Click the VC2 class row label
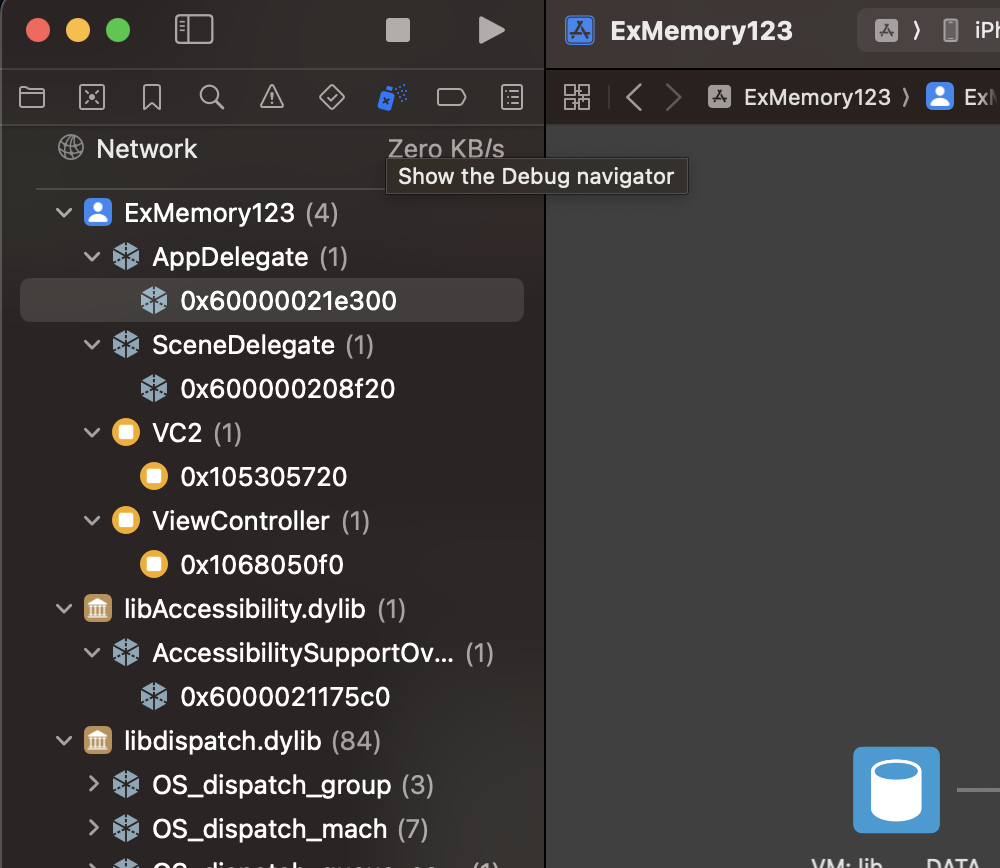 (x=177, y=433)
